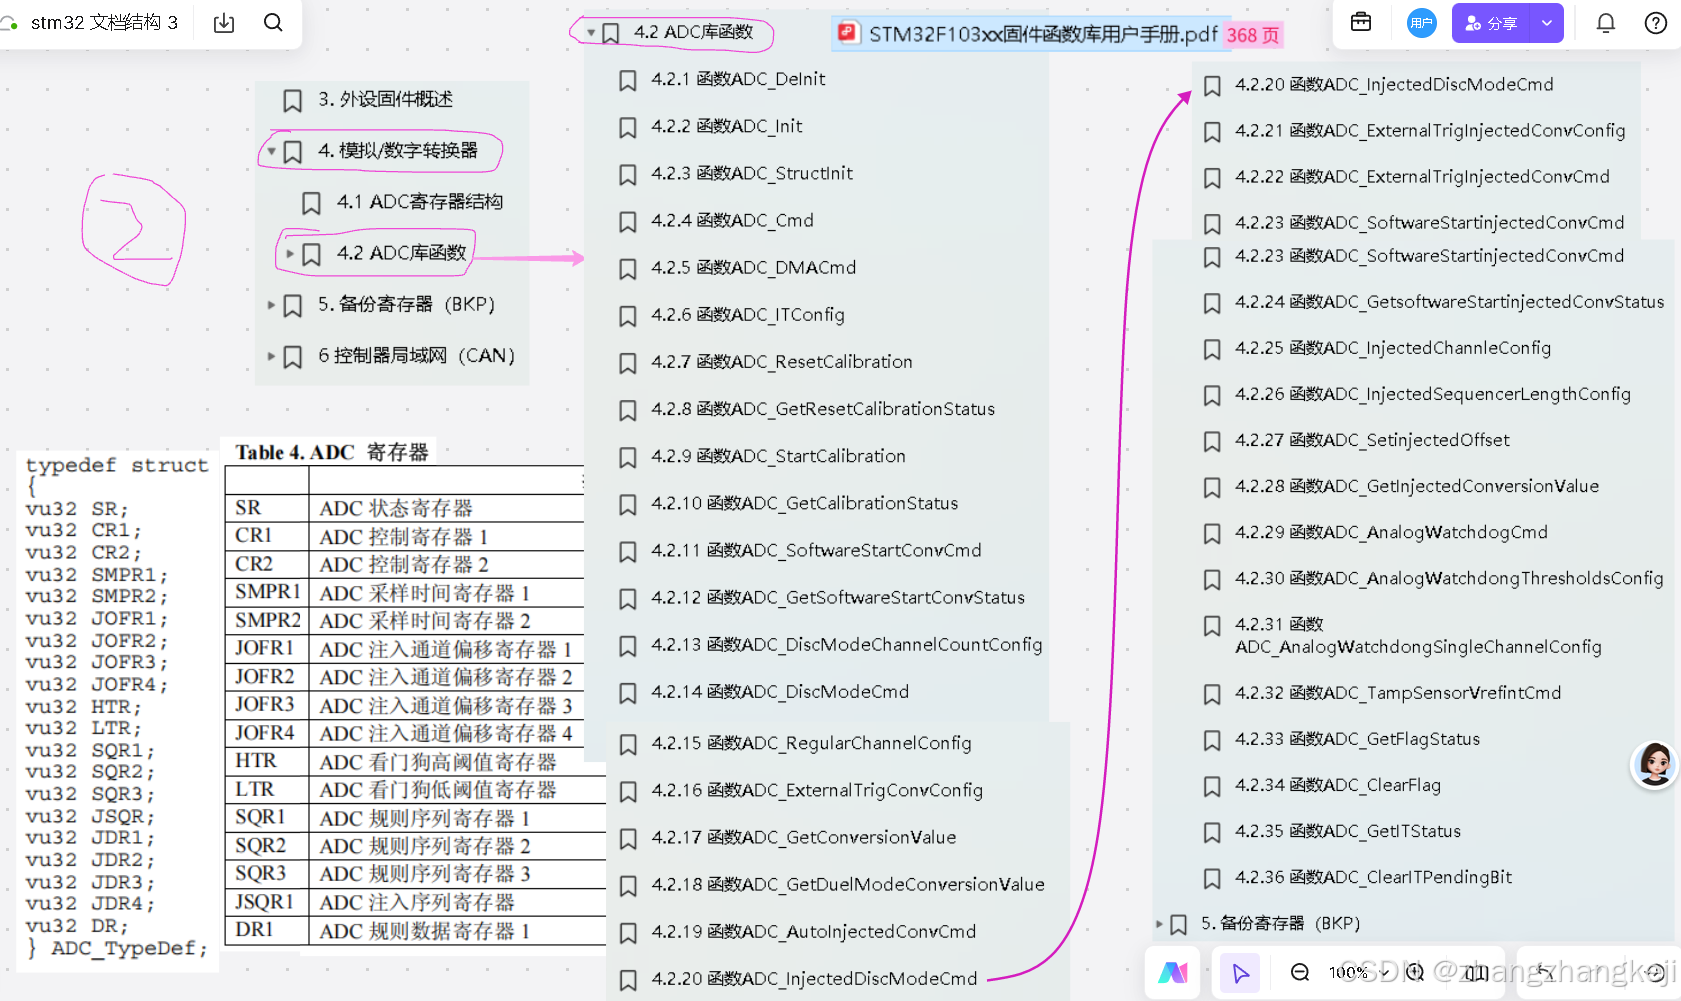Click bookmark icon beside 4.2.17 函数ADC_GetConversionValue

[x=628, y=838]
